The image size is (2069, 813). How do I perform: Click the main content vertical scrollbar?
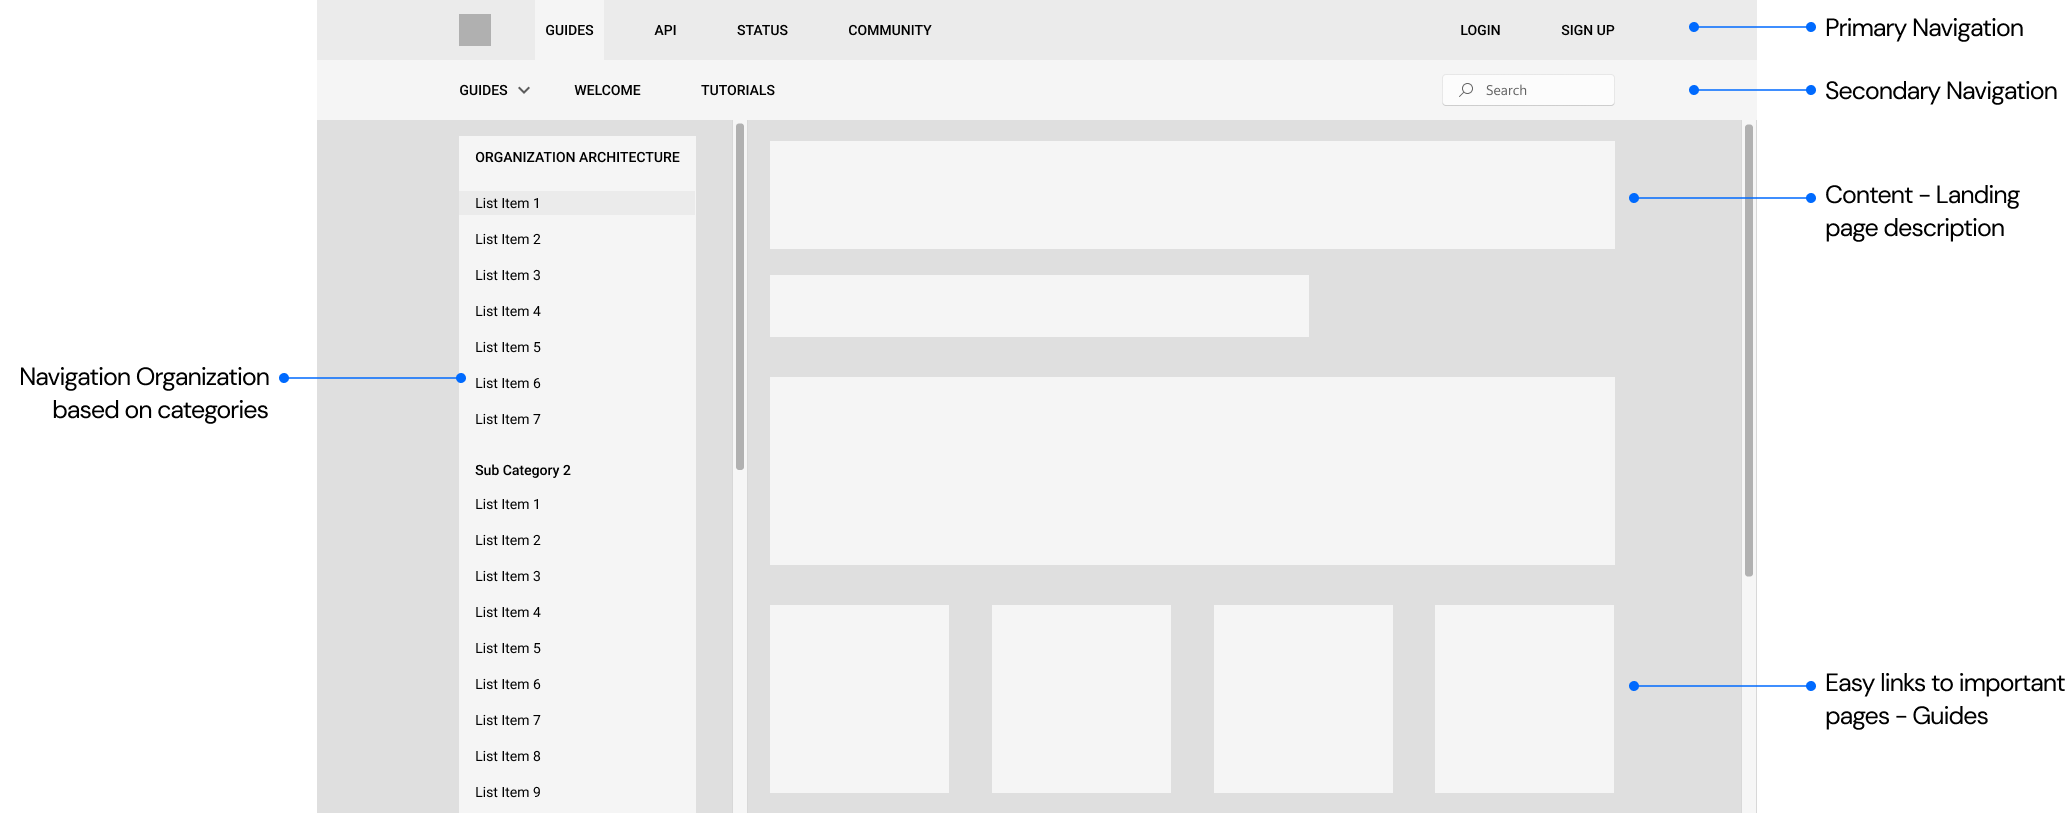click(x=1748, y=350)
